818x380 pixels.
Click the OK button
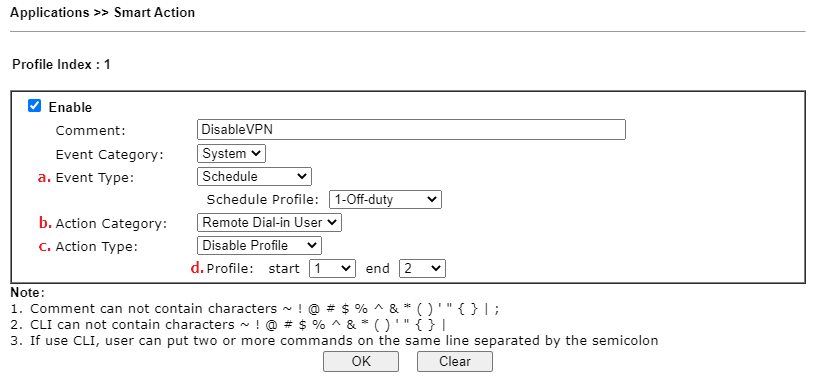[360, 361]
